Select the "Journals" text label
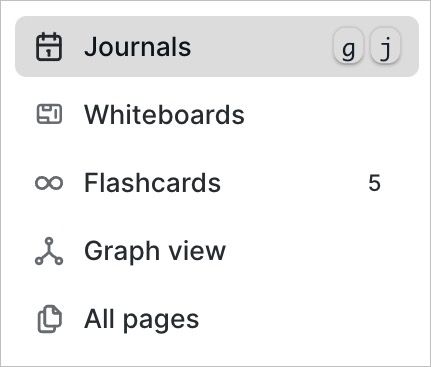431x367 pixels. pyautogui.click(x=138, y=47)
